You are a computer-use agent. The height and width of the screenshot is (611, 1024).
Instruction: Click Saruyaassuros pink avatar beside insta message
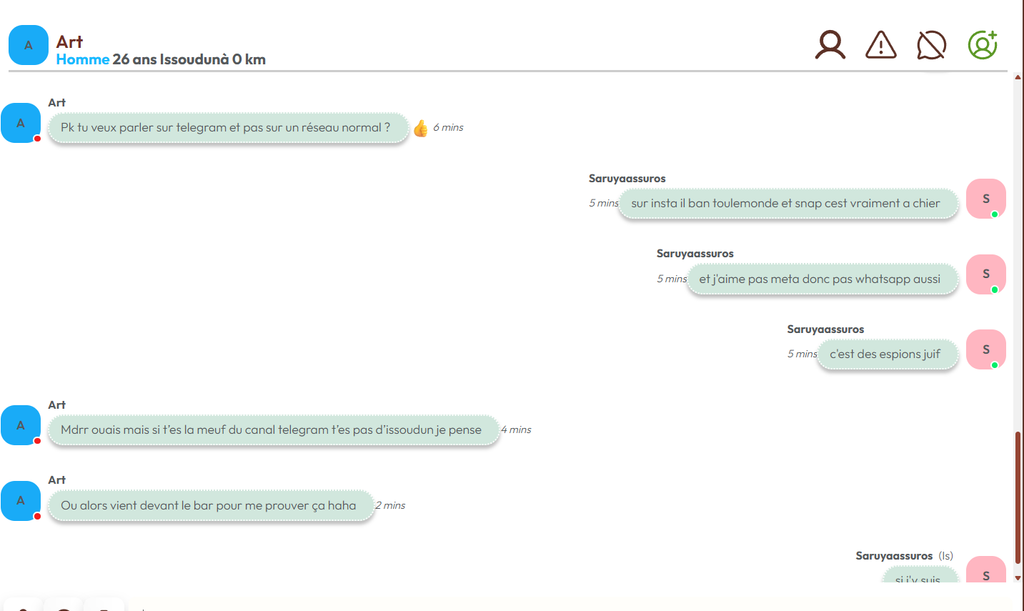[x=985, y=198]
